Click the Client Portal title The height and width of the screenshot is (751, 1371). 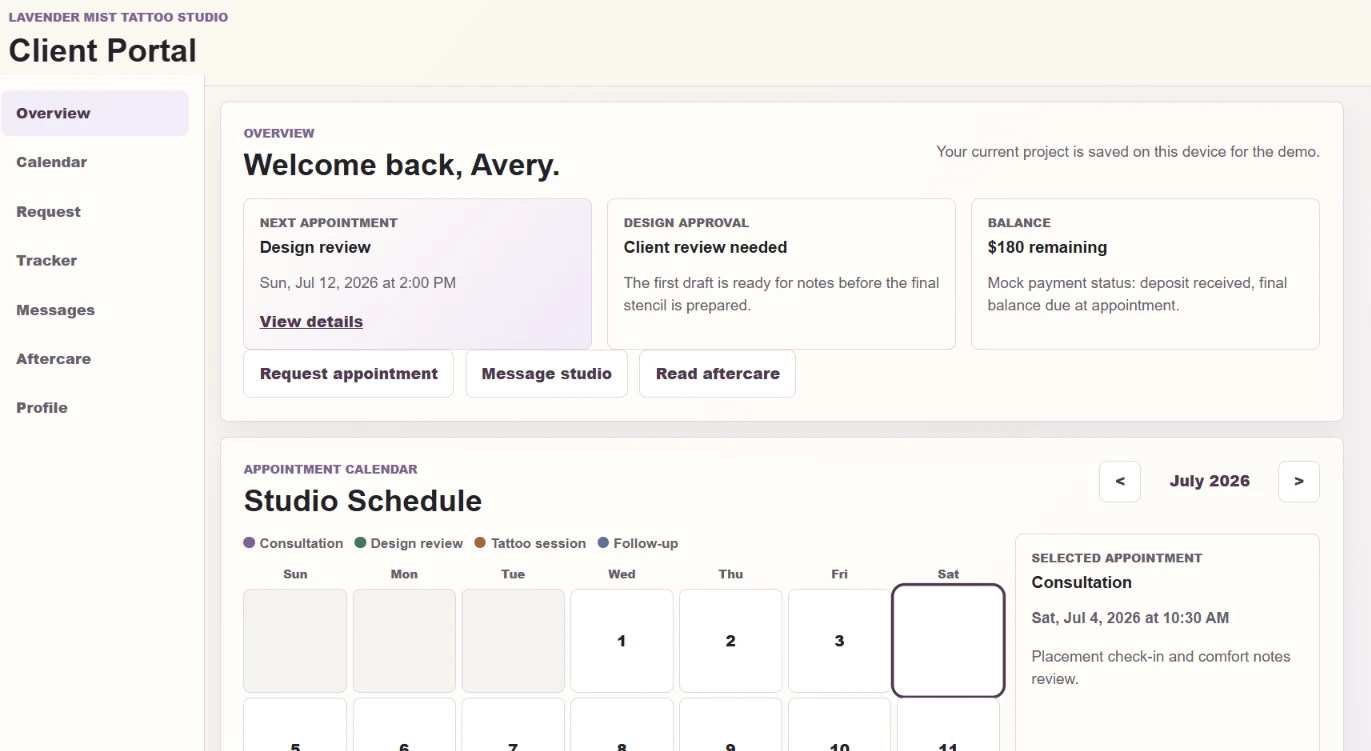[103, 50]
